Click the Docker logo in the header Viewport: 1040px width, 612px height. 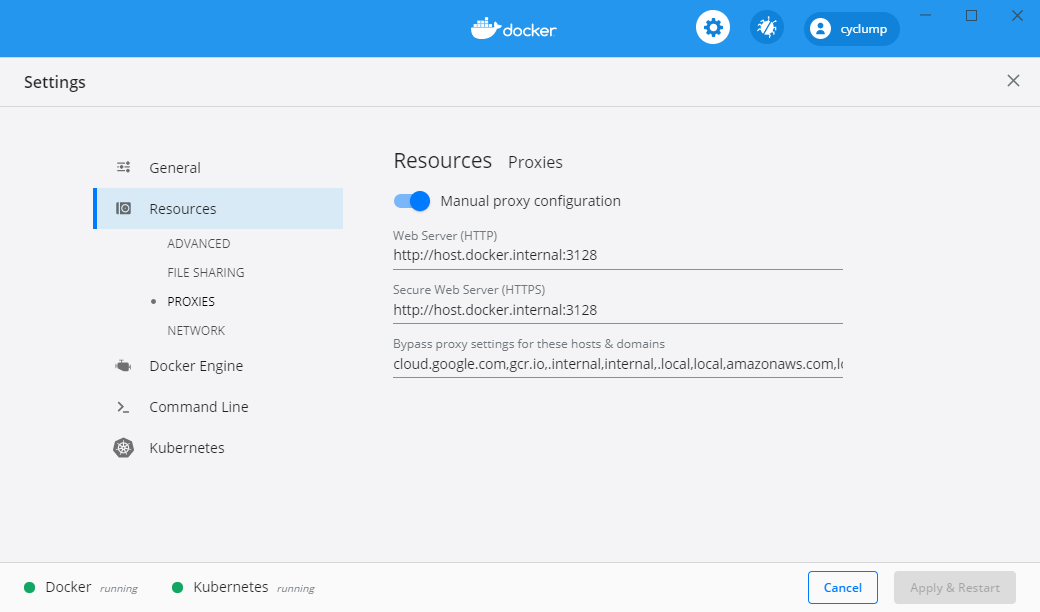[x=513, y=28]
